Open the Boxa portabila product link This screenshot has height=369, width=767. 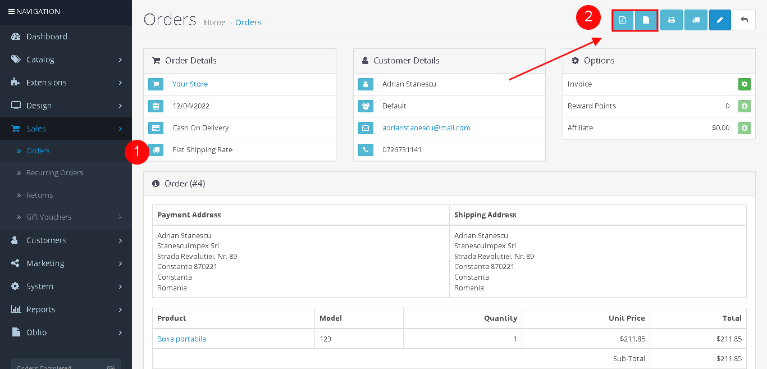(x=181, y=339)
